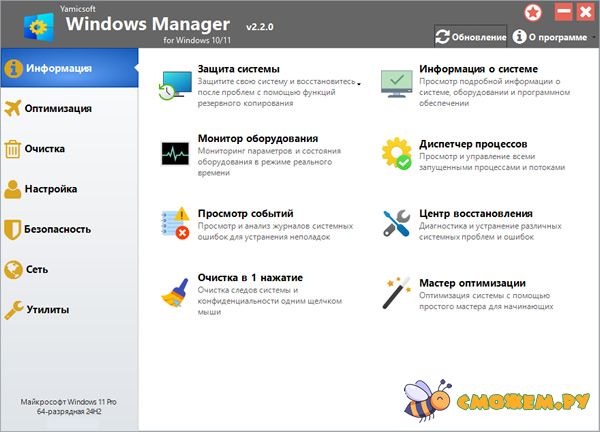Screen dimensions: 600x432
Task: Open the Монитор оборудования monitor icon
Action: point(174,154)
